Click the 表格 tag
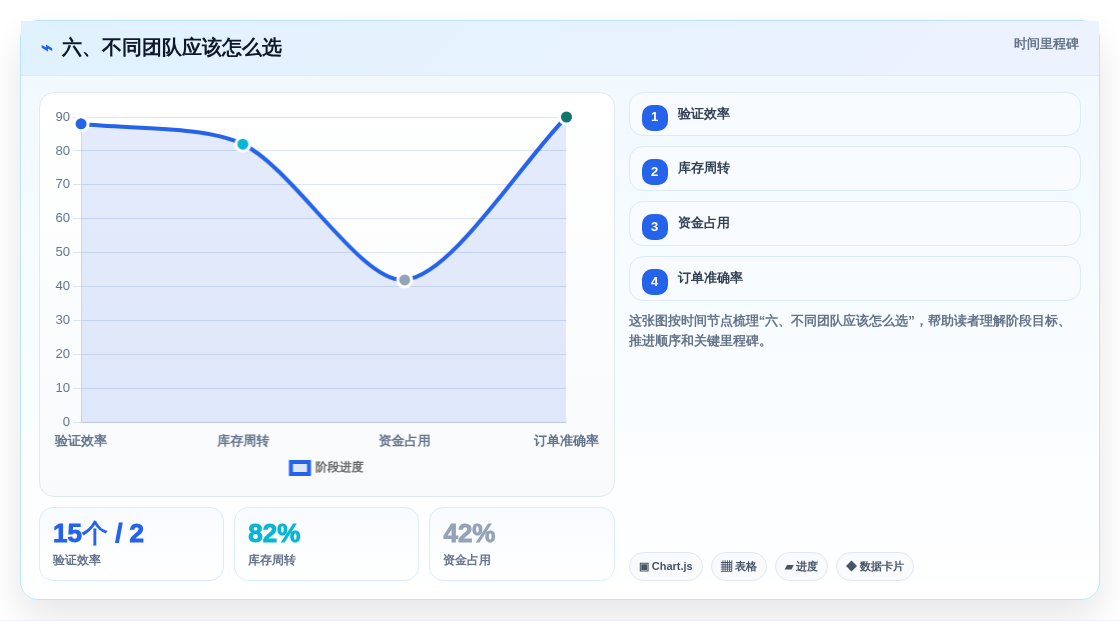 pyautogui.click(x=739, y=567)
